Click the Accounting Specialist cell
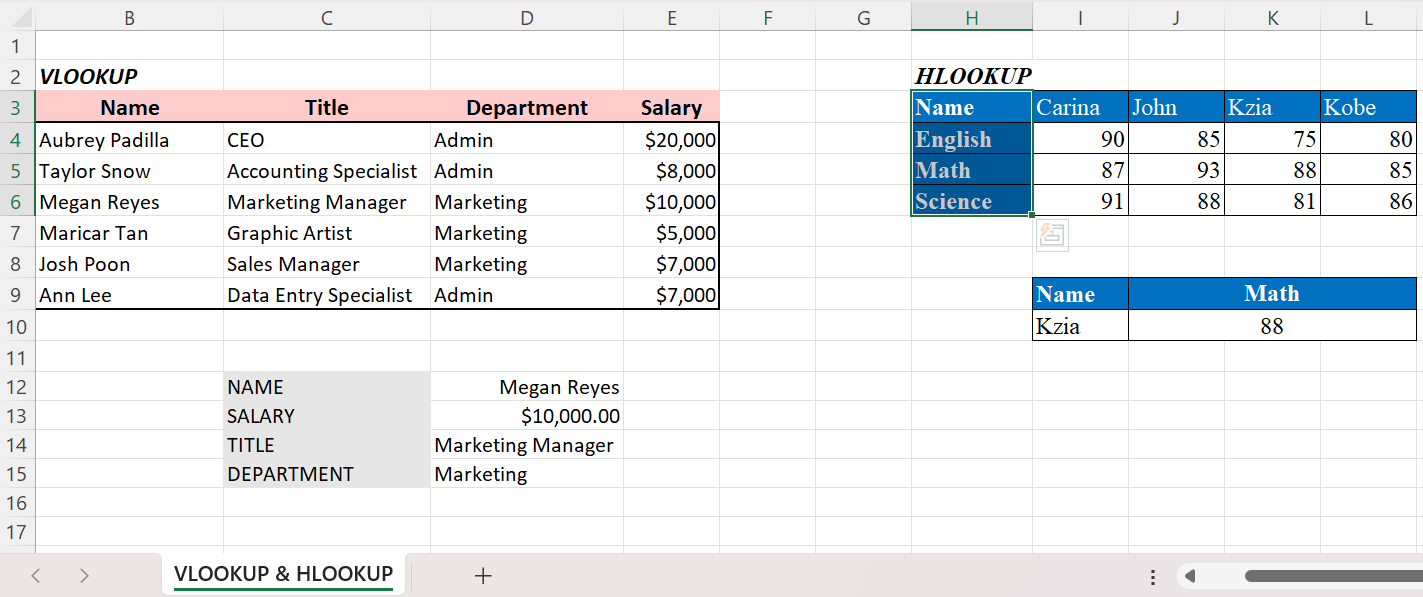 pos(327,171)
